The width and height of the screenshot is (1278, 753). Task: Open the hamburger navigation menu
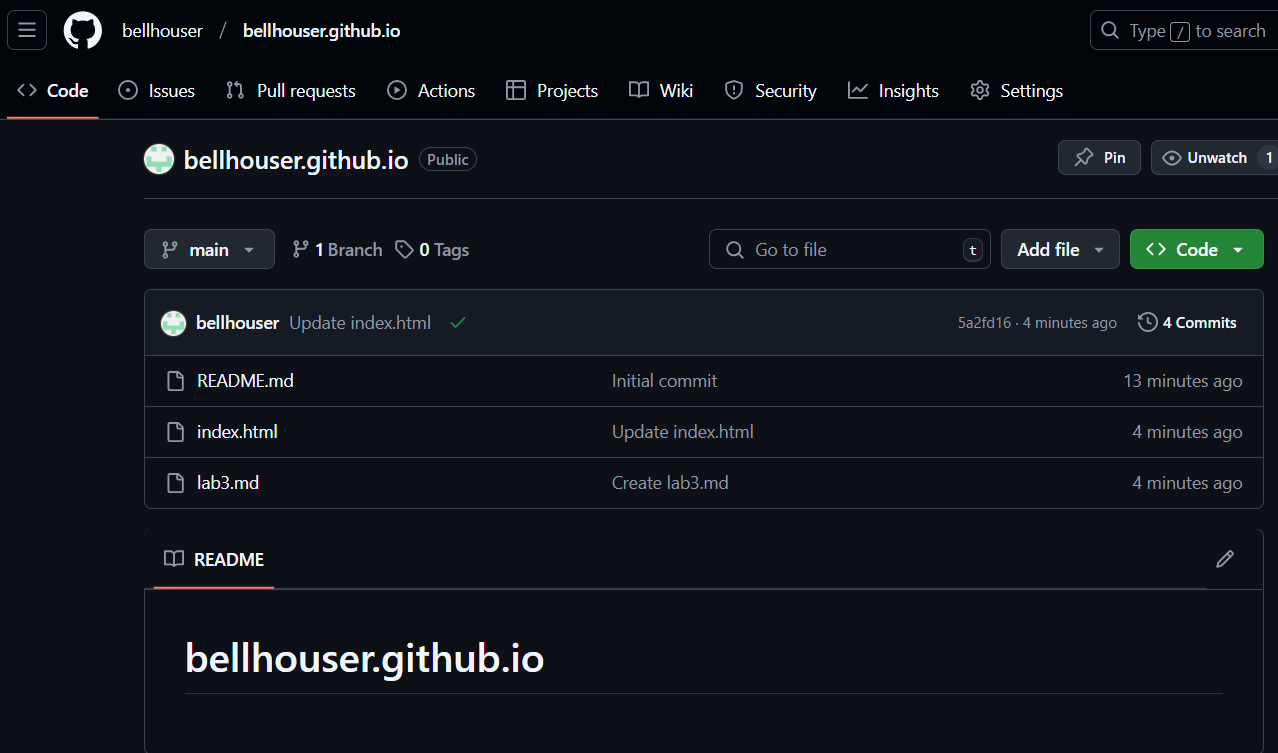pos(27,30)
